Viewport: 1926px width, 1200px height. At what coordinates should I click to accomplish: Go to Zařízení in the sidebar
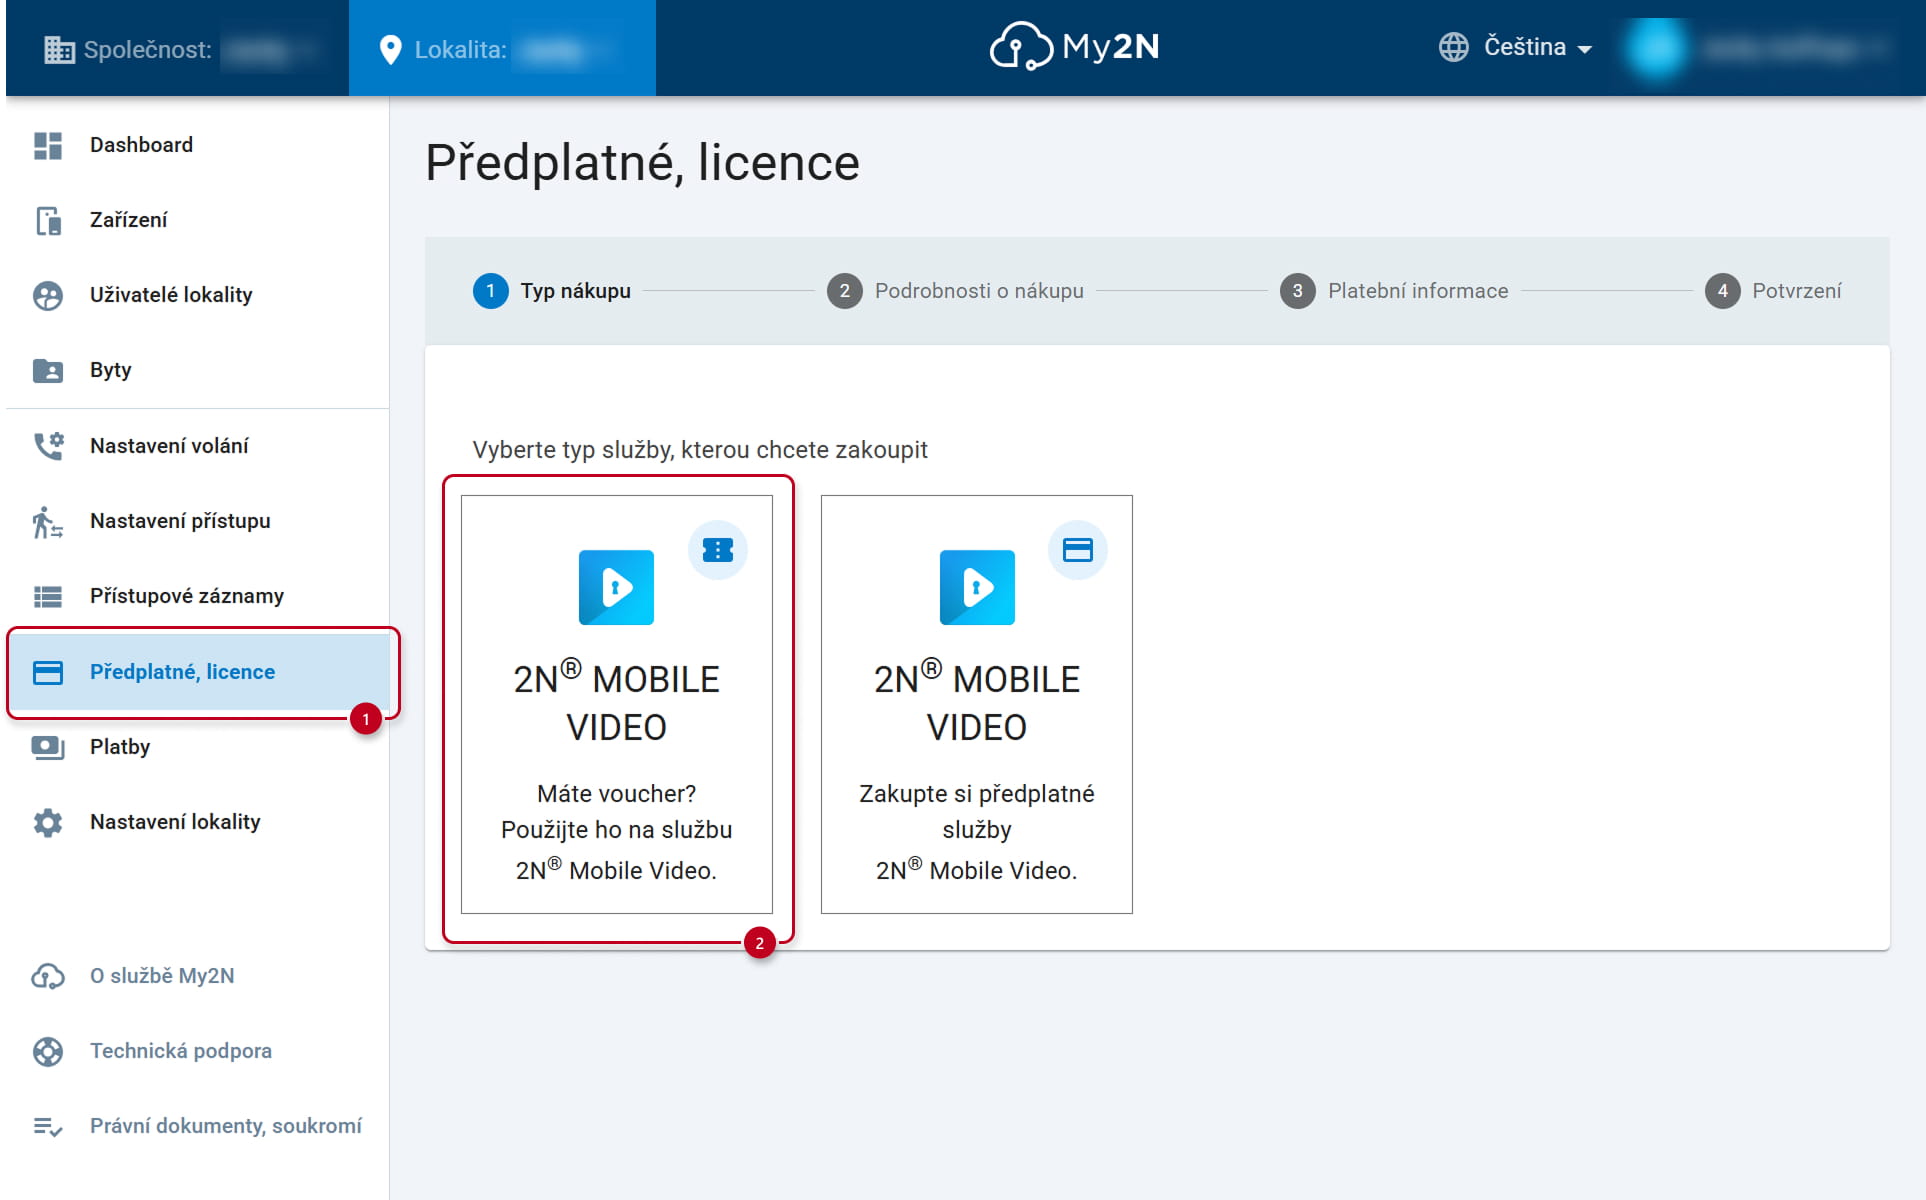[x=198, y=220]
